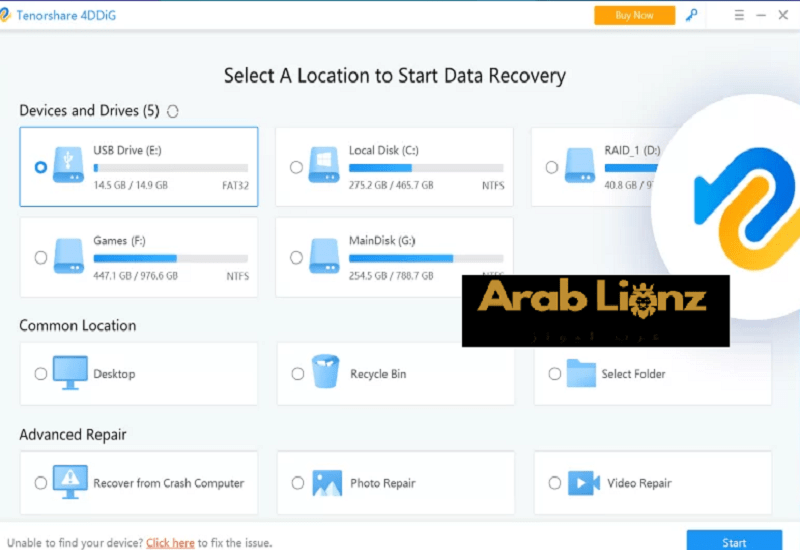Click the Tenorshare 4DDiG logo icon

click(x=5, y=15)
